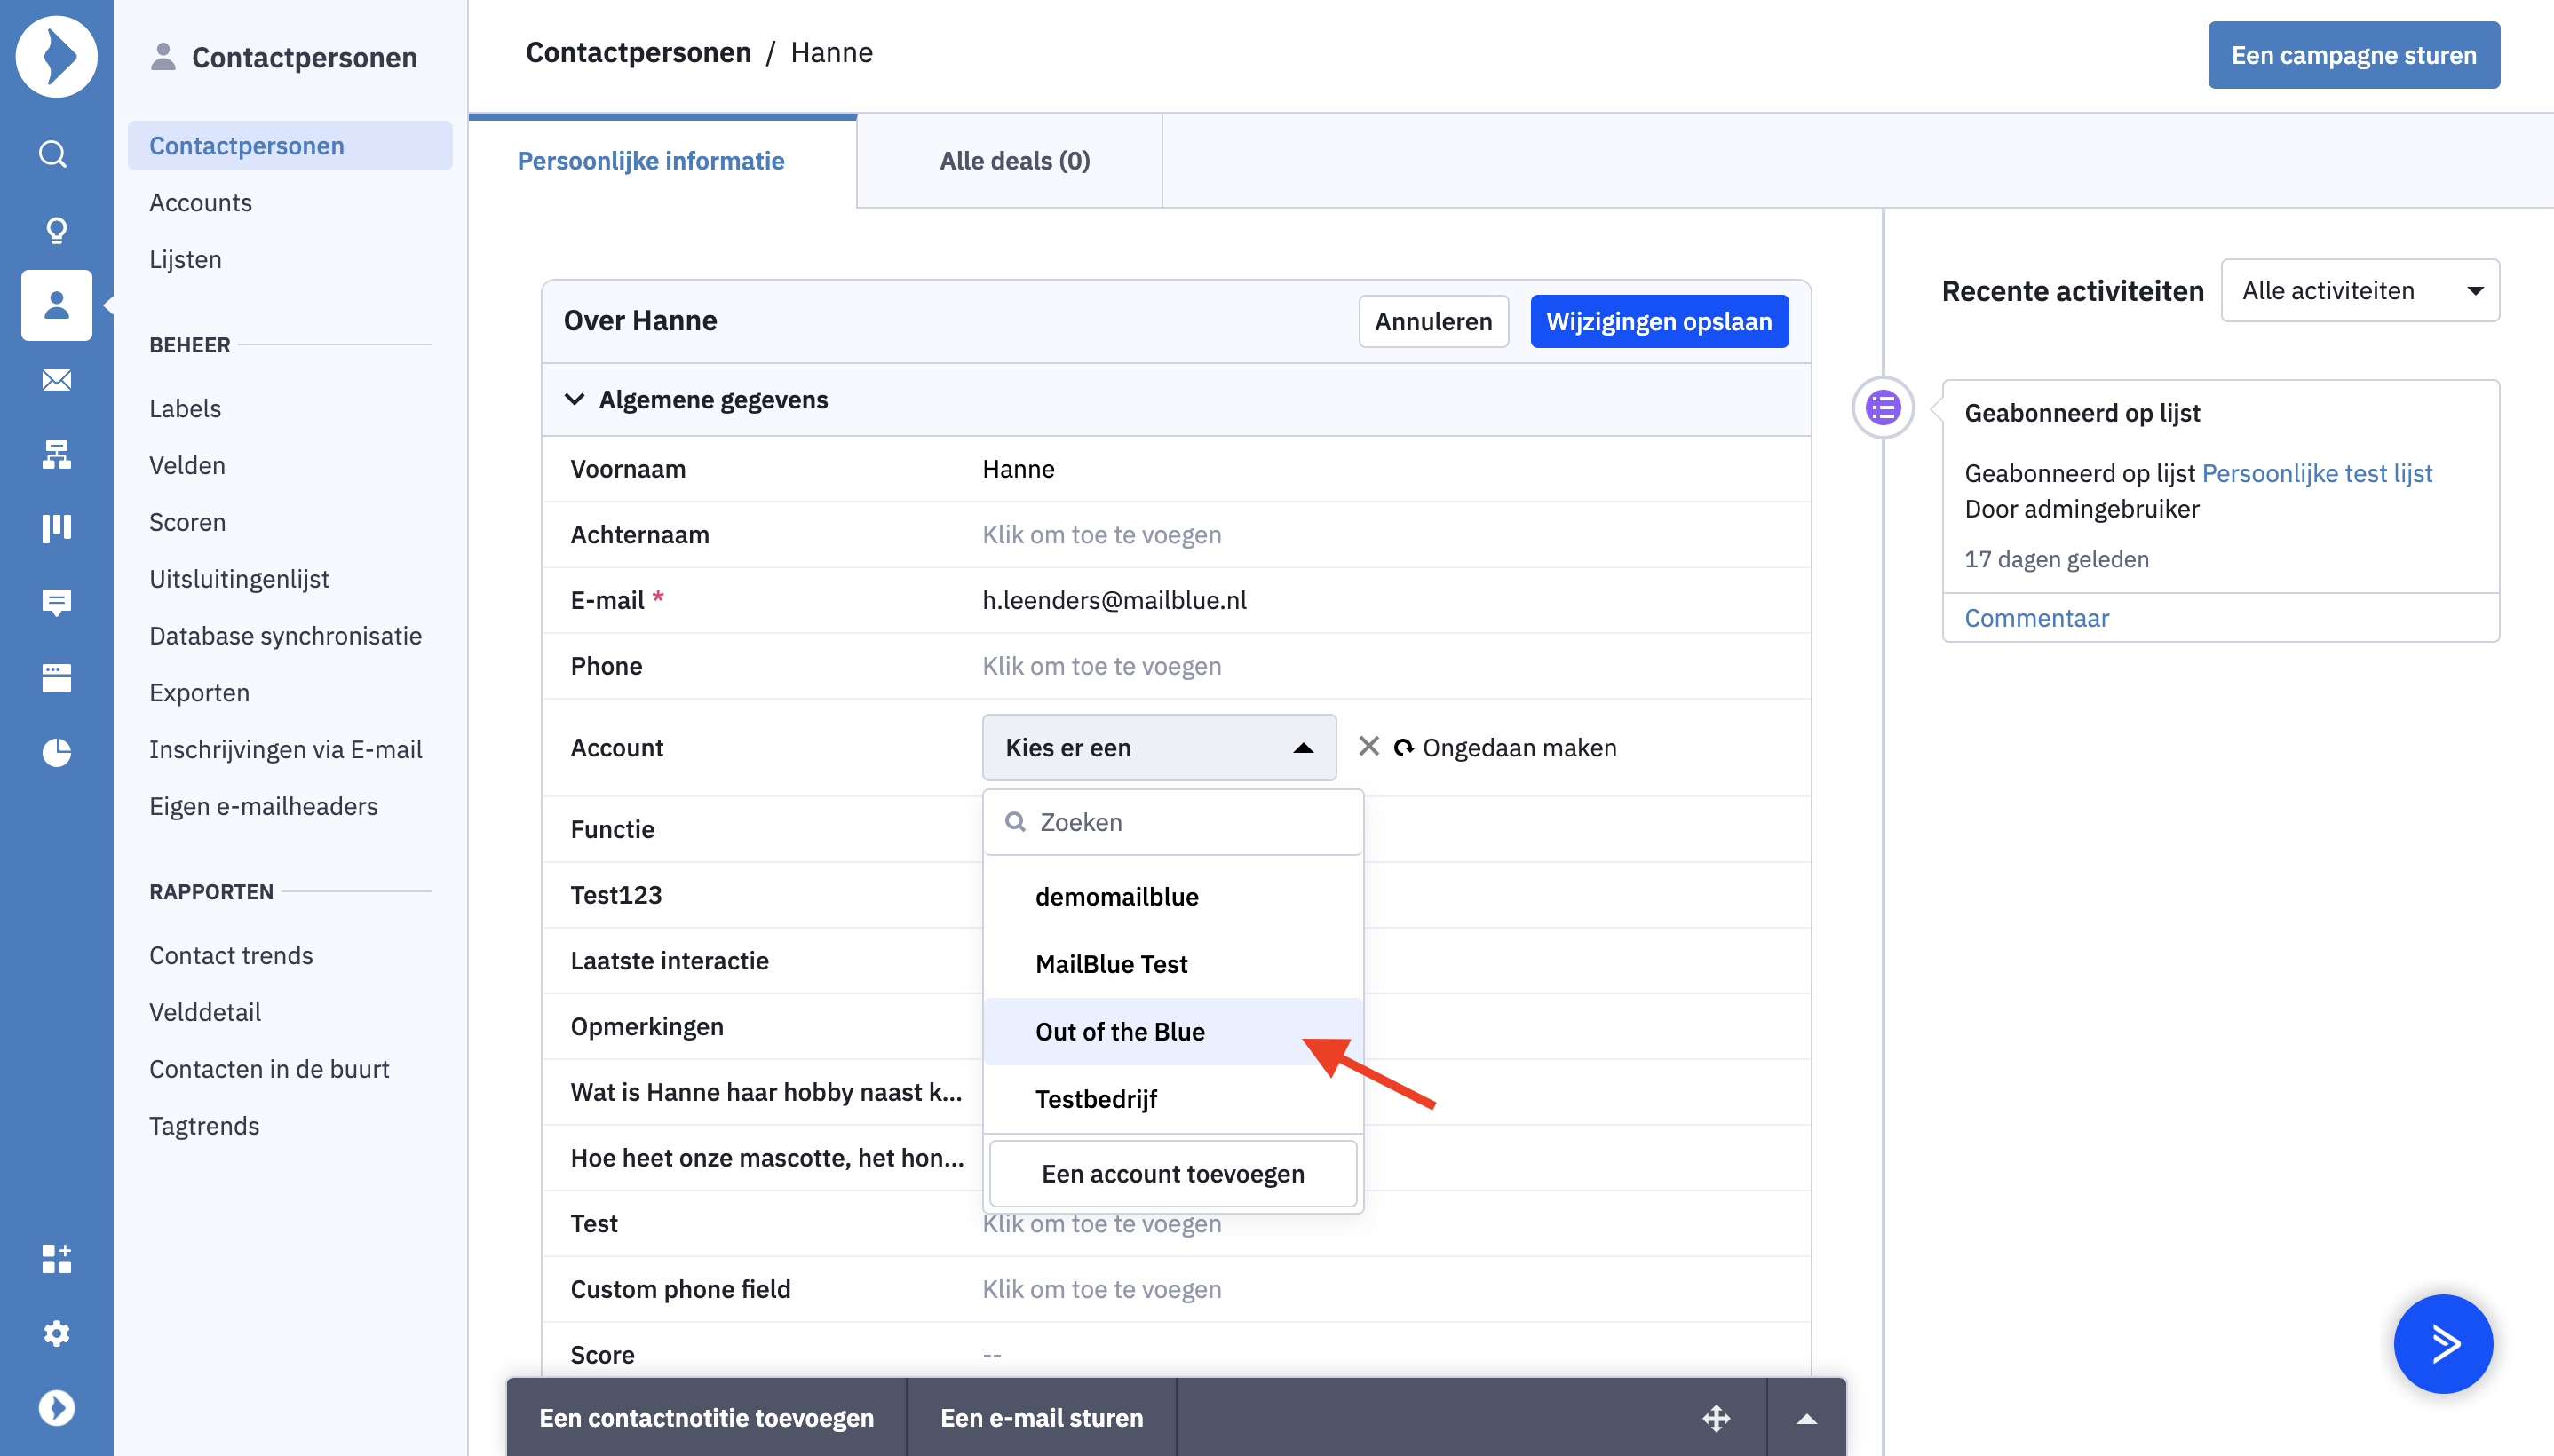Expand the bottom bar with up arrow
2554x1456 pixels.
click(x=1806, y=1418)
